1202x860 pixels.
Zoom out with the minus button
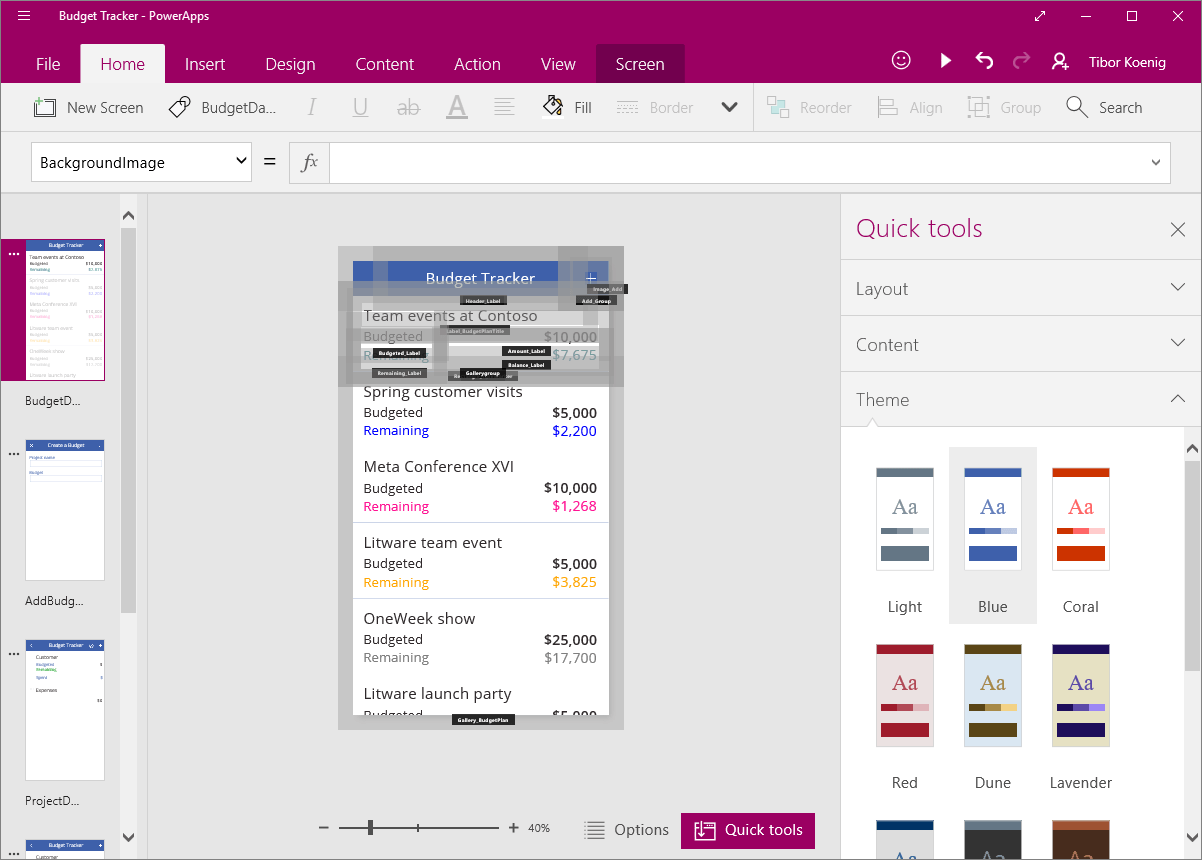324,828
